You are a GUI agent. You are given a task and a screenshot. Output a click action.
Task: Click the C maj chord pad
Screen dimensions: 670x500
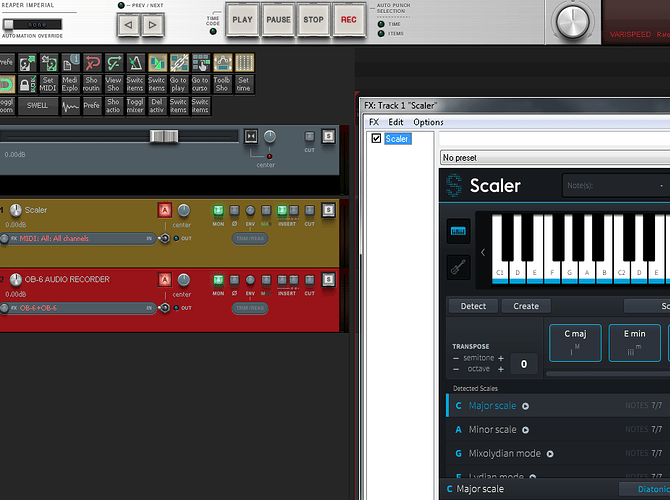575,343
